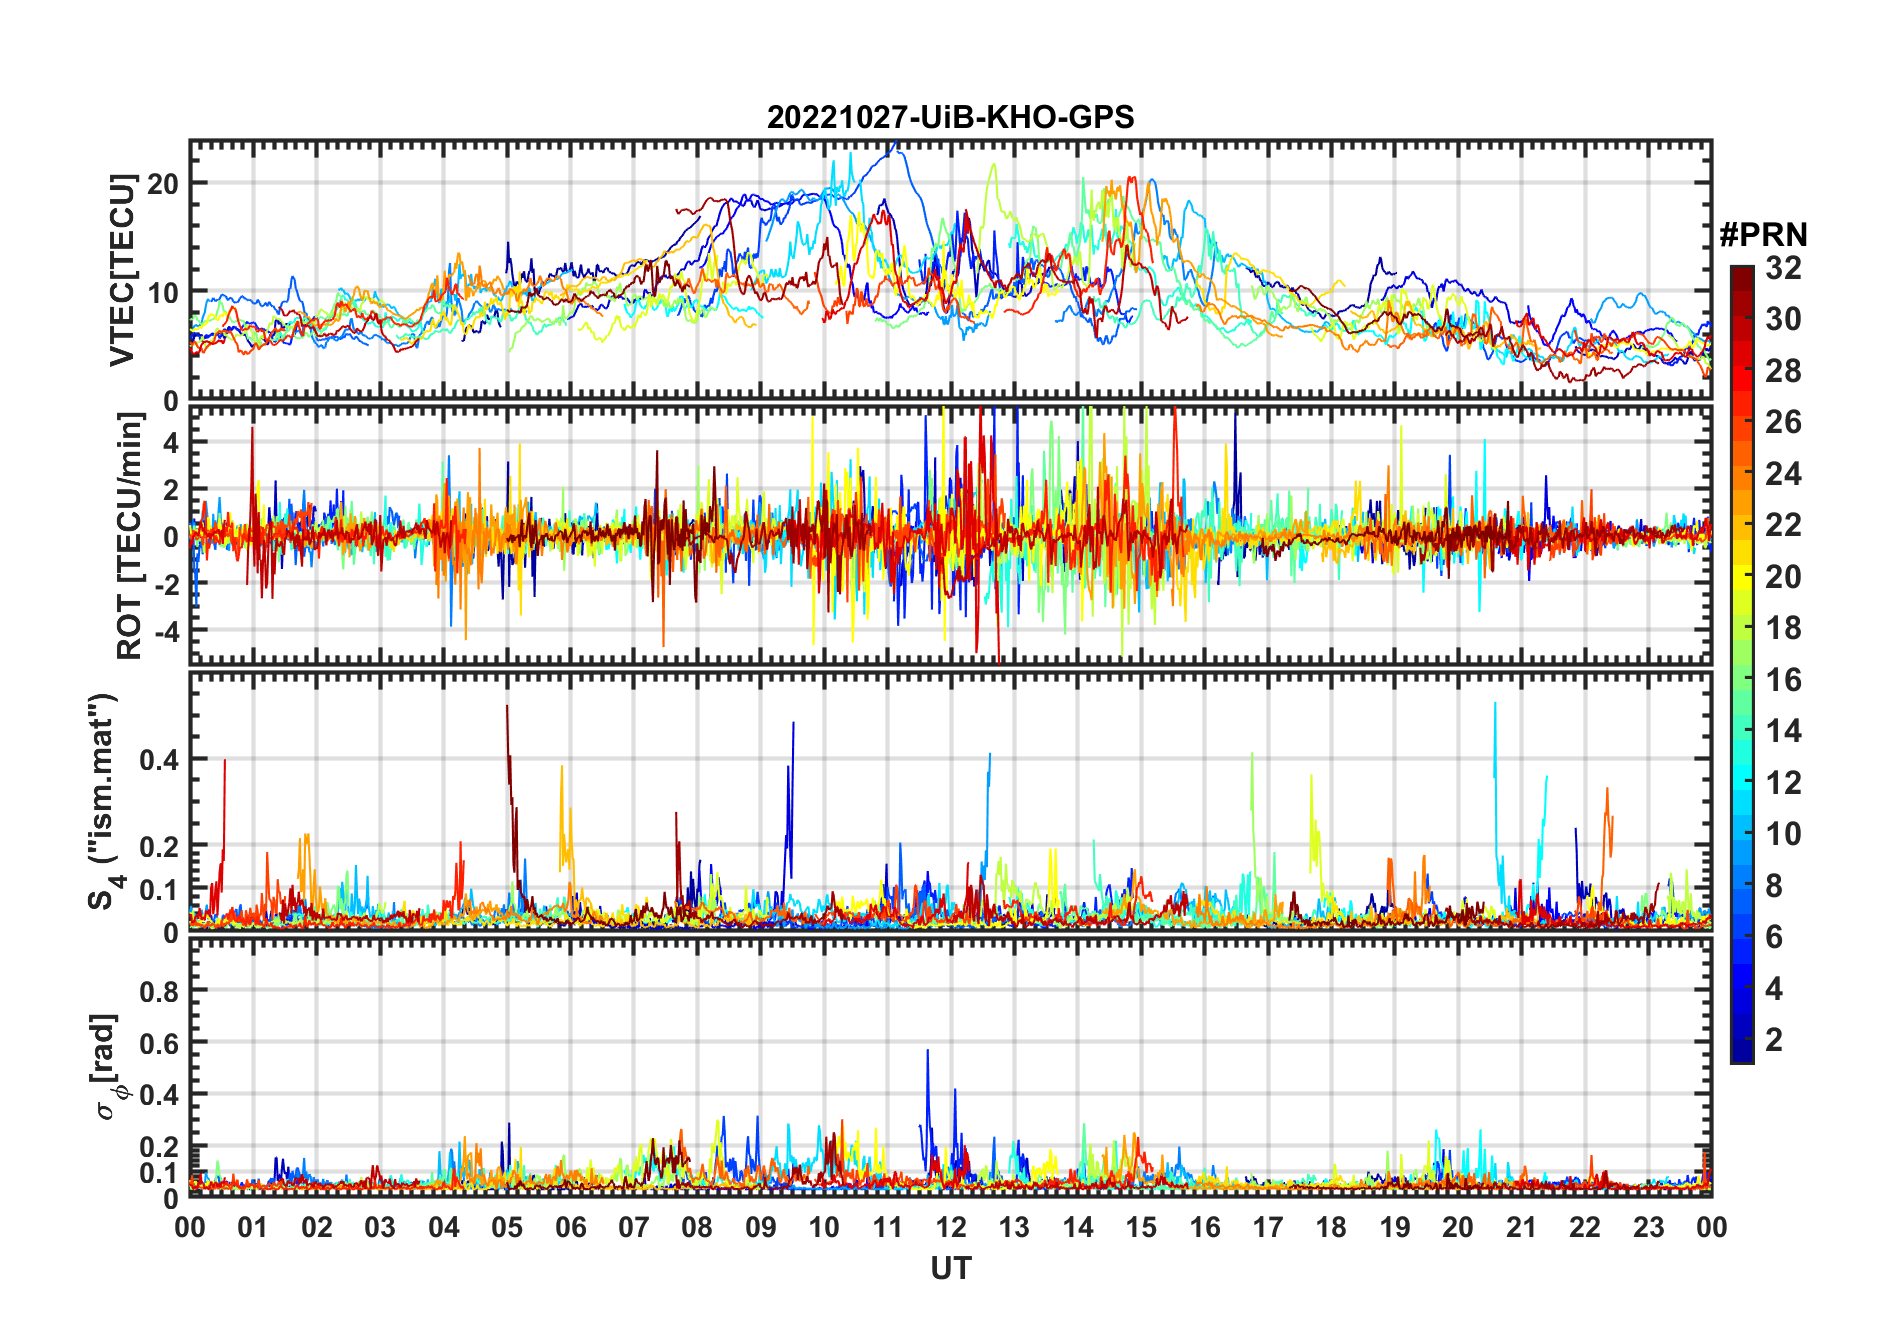Click the sigma-phi [rad] y-axis label
This screenshot has width=1902, height=1330.
[x=109, y=1066]
